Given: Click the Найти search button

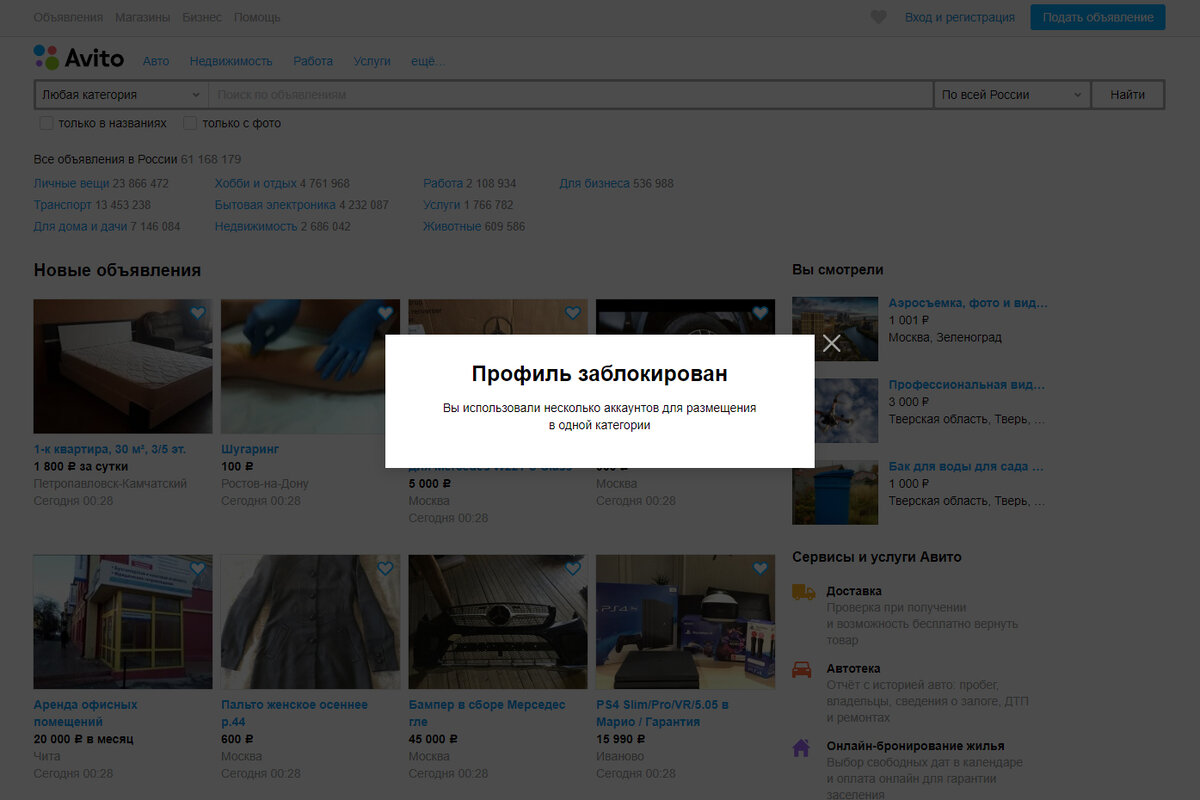Looking at the screenshot, I should tap(1128, 95).
